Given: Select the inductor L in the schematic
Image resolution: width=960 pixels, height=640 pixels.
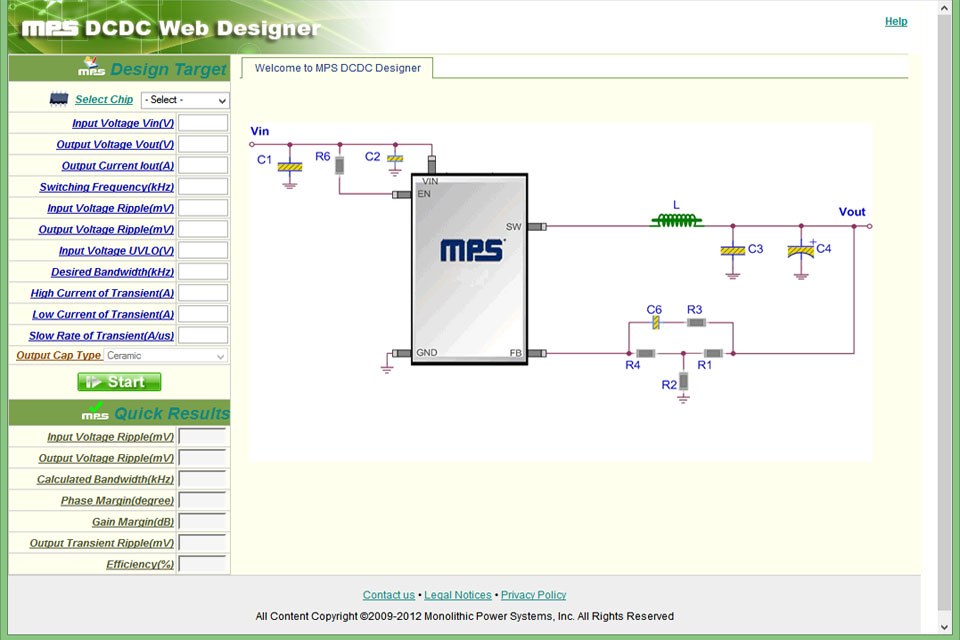Looking at the screenshot, I should click(678, 220).
